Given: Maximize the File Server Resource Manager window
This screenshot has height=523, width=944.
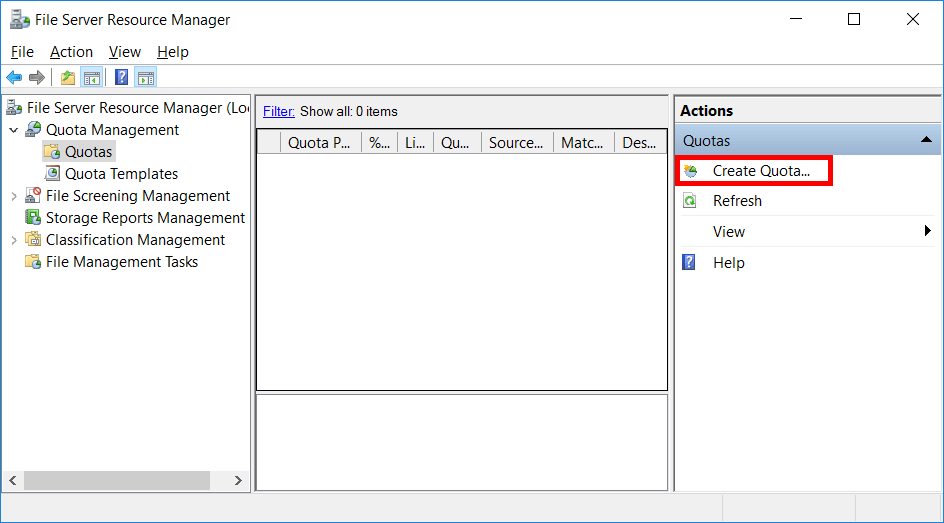Looking at the screenshot, I should coord(854,19).
